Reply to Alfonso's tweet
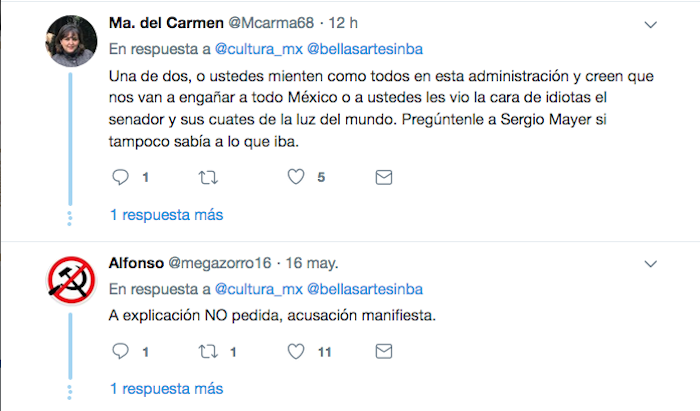The height and width of the screenshot is (411, 700). click(x=120, y=352)
